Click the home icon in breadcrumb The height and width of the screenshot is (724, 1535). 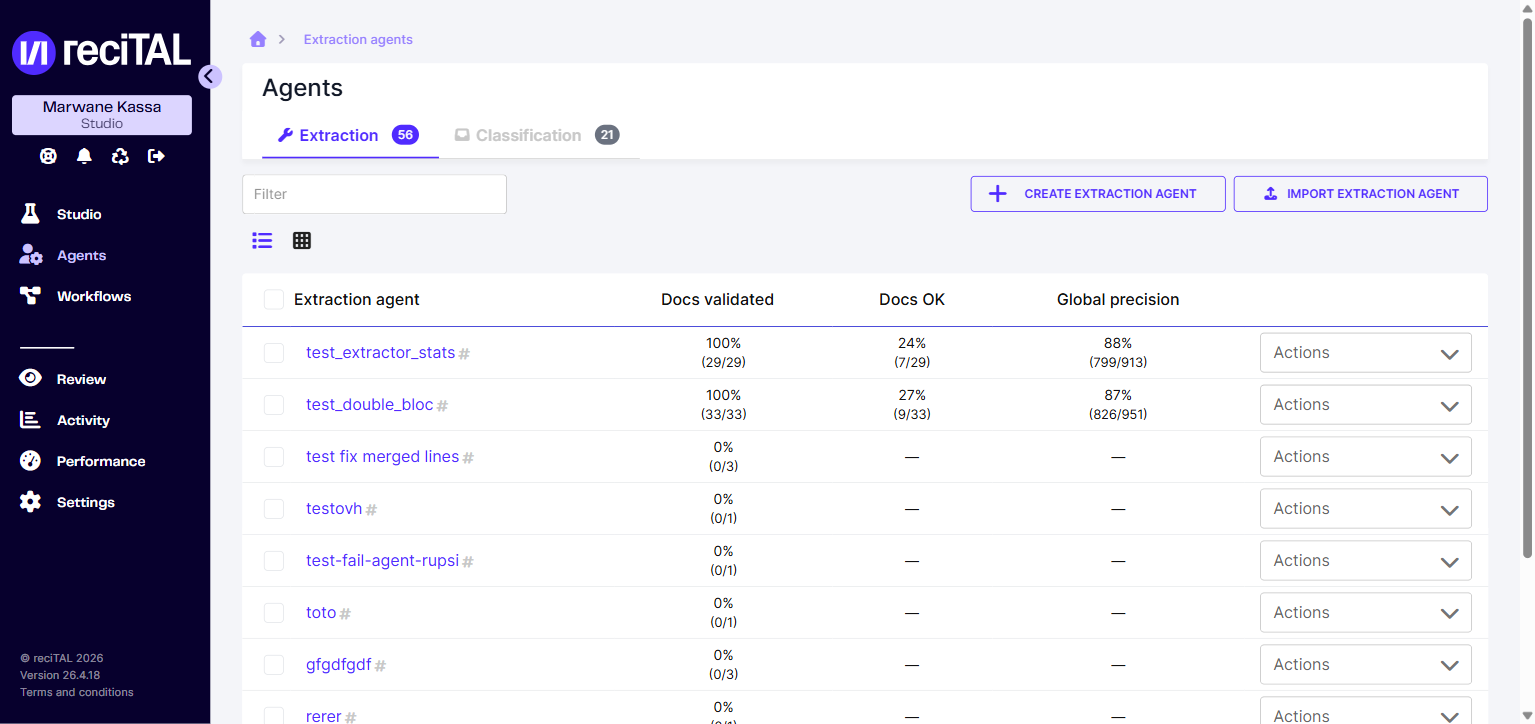tap(258, 39)
